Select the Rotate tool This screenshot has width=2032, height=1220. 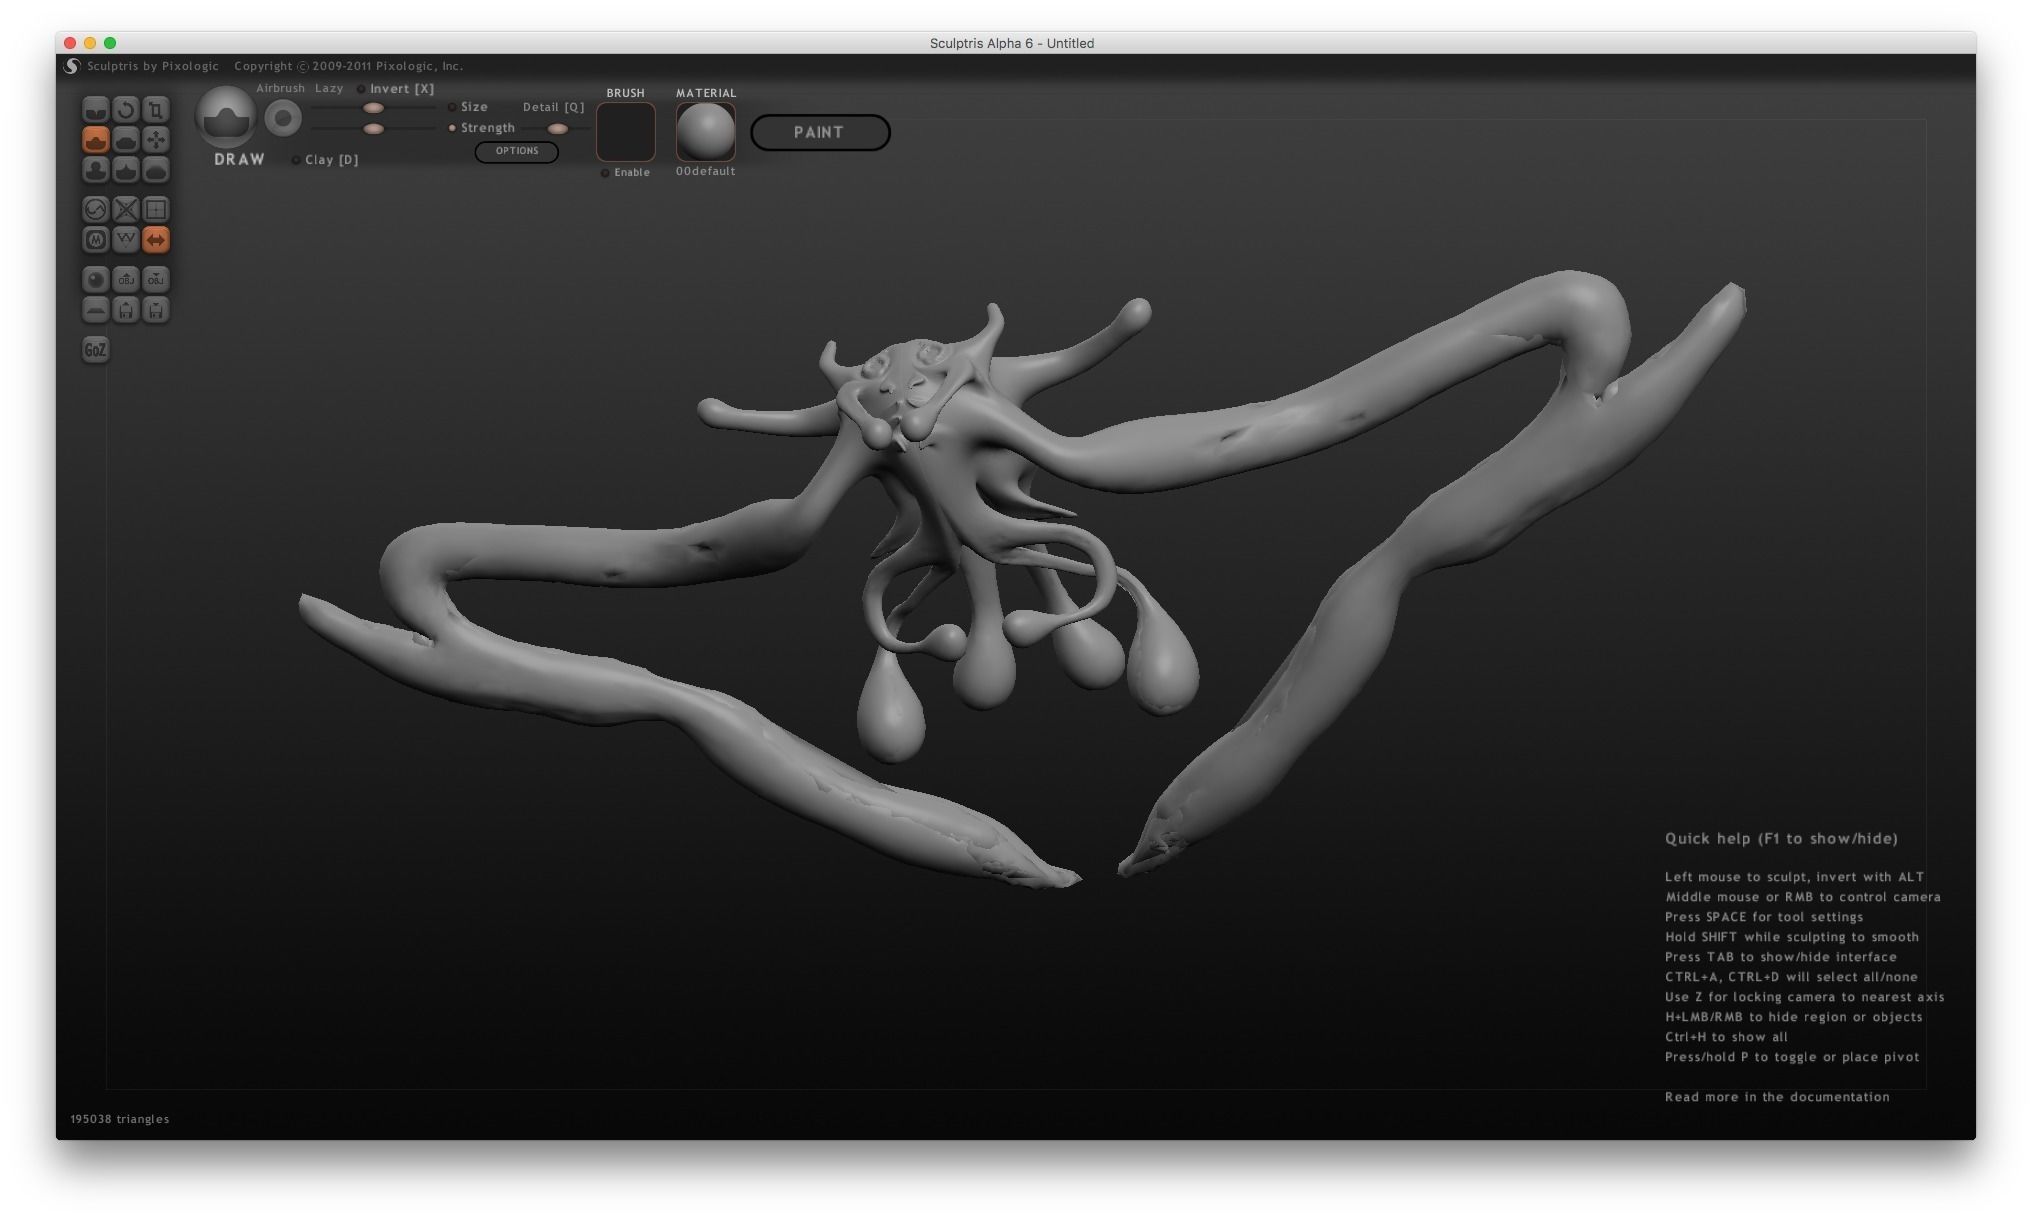[x=125, y=109]
